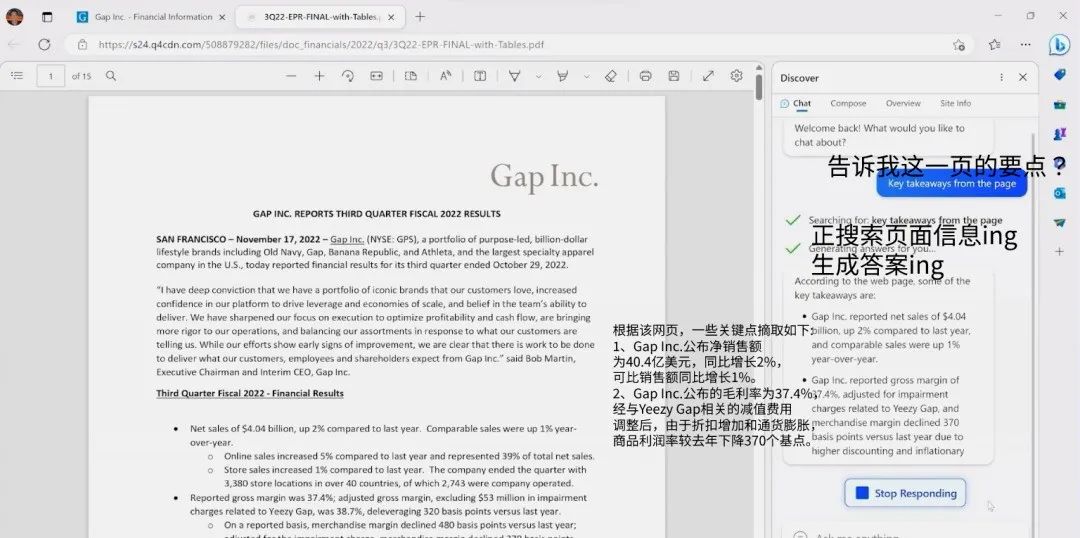Close the 3Q22-EPR PDF tab
The width and height of the screenshot is (1080, 538).
391,17
